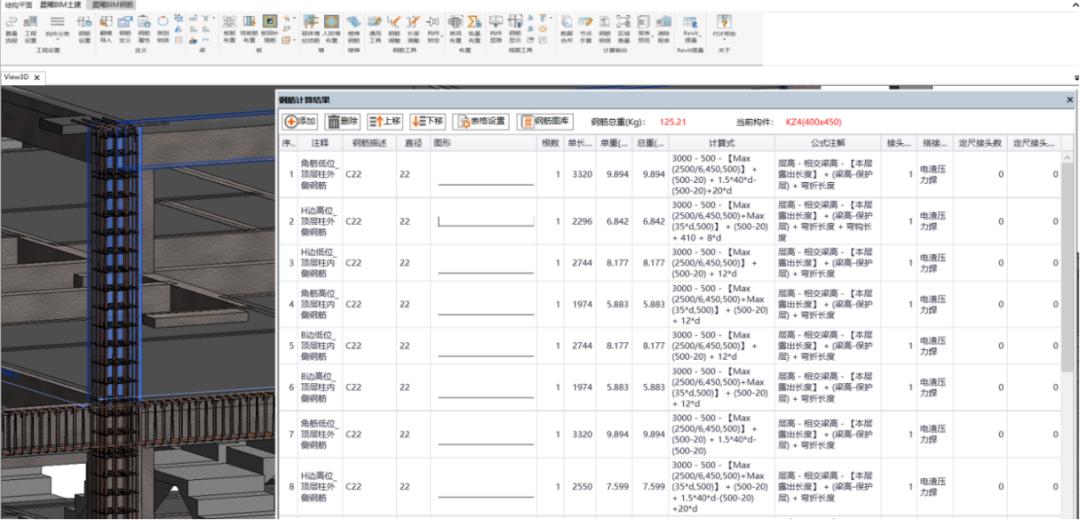Click the 通用工具 general tool icon
Viewport: 1080px width, 520px height.
374,26
